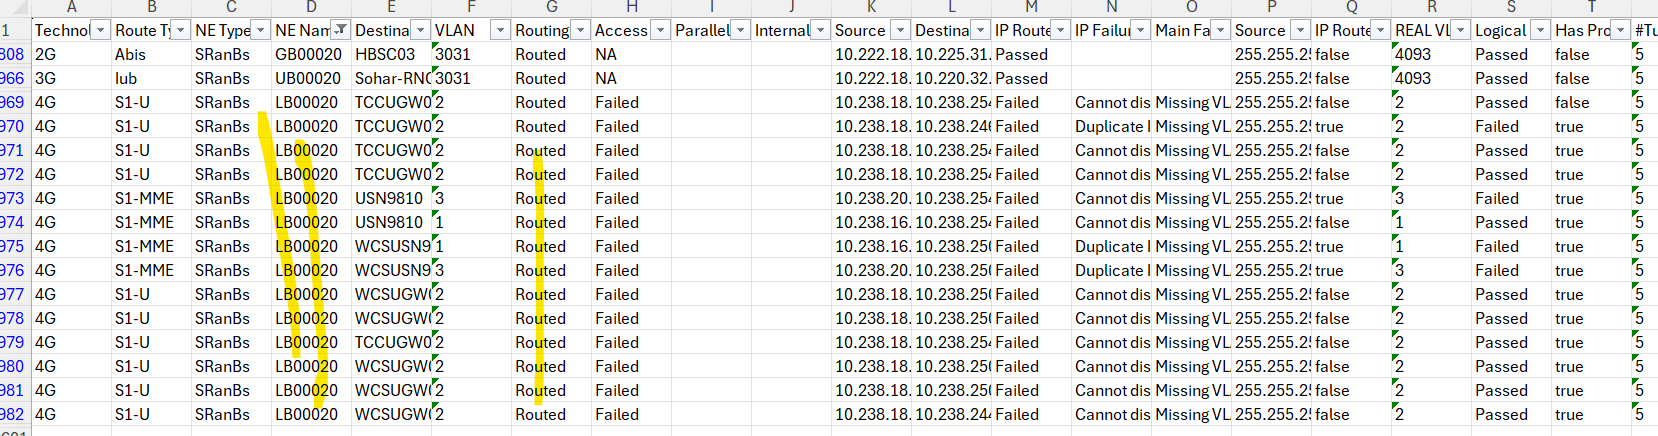Open the Parallel column filter dropdown

(x=740, y=30)
